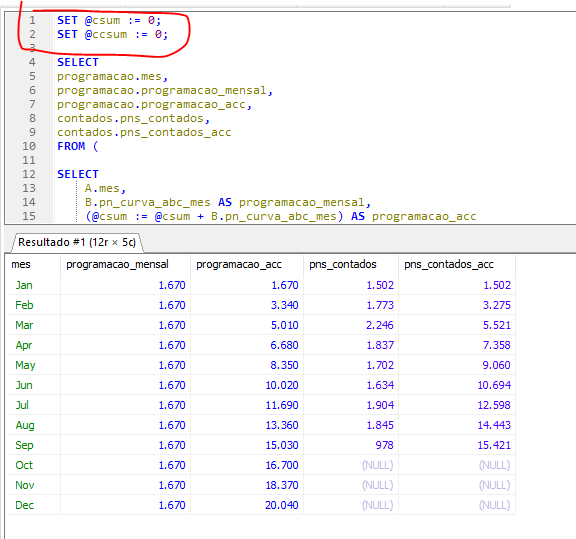The height and width of the screenshot is (539, 576).
Task: Click the programacao_acc column header
Action: pos(247,265)
